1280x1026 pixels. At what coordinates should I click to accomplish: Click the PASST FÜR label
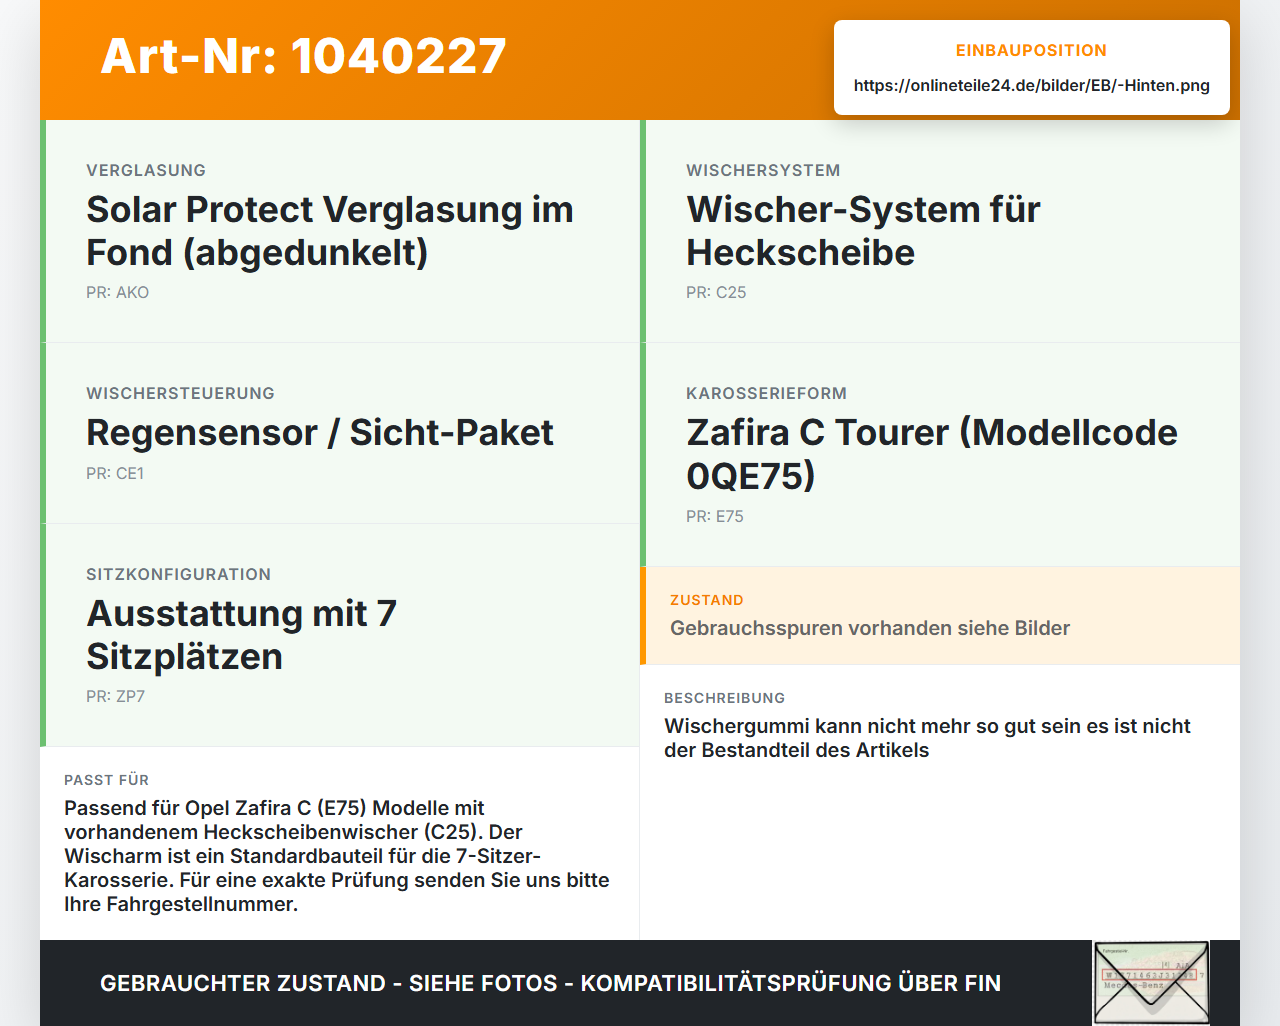[106, 780]
